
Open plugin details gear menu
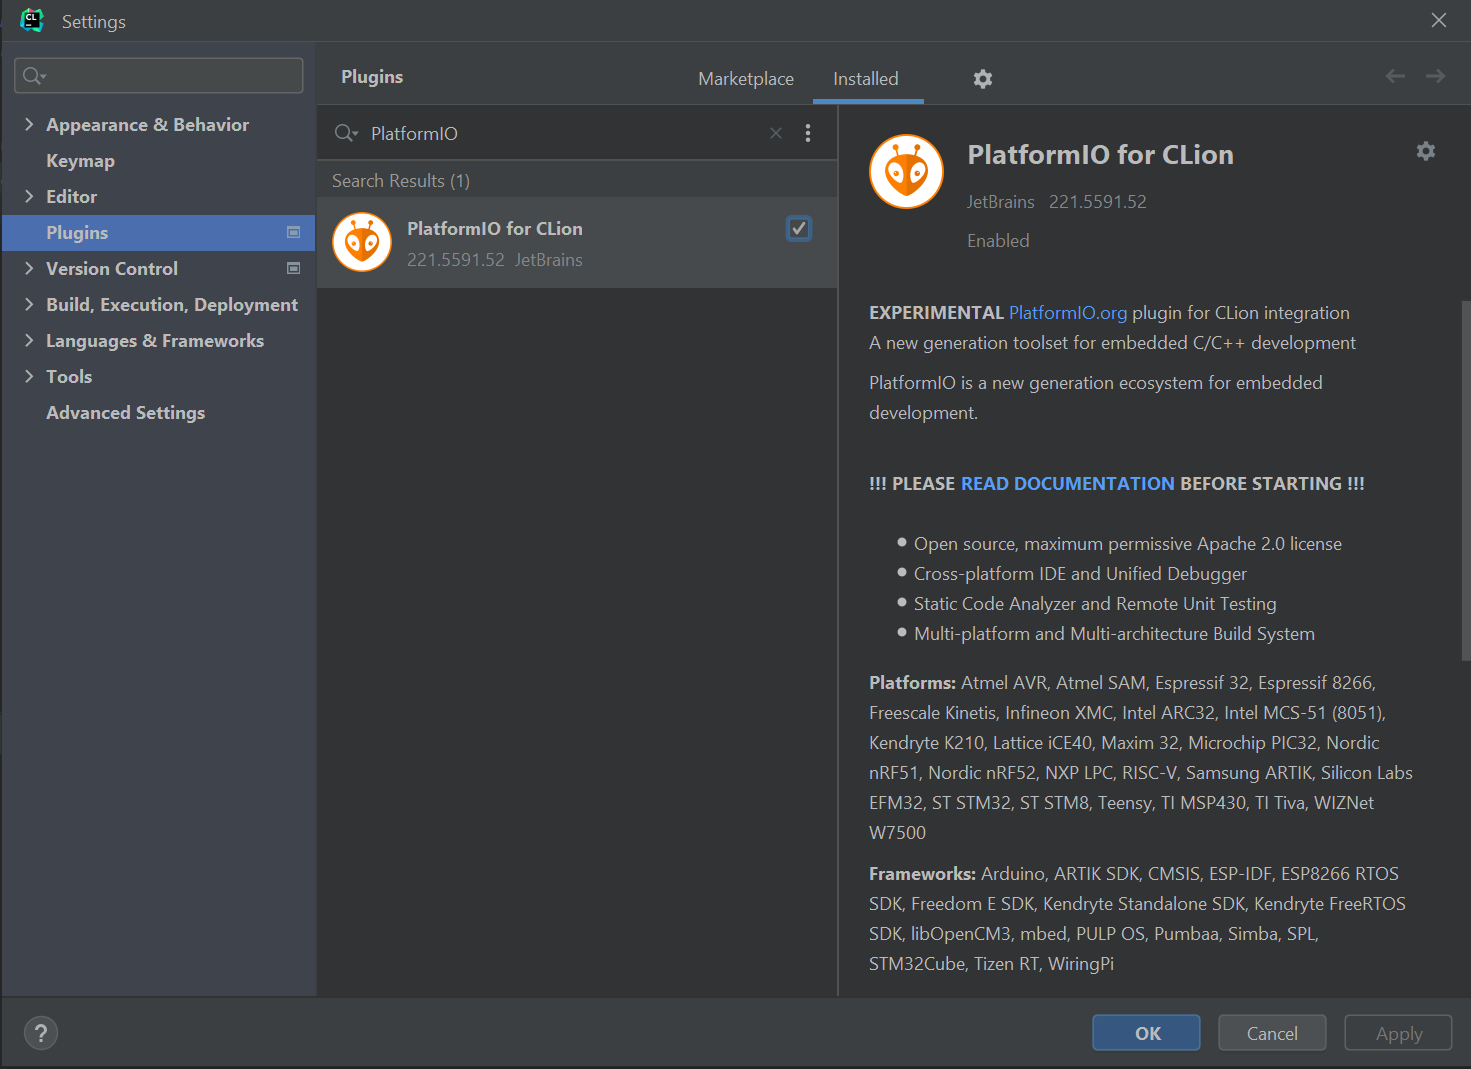[x=1426, y=151]
